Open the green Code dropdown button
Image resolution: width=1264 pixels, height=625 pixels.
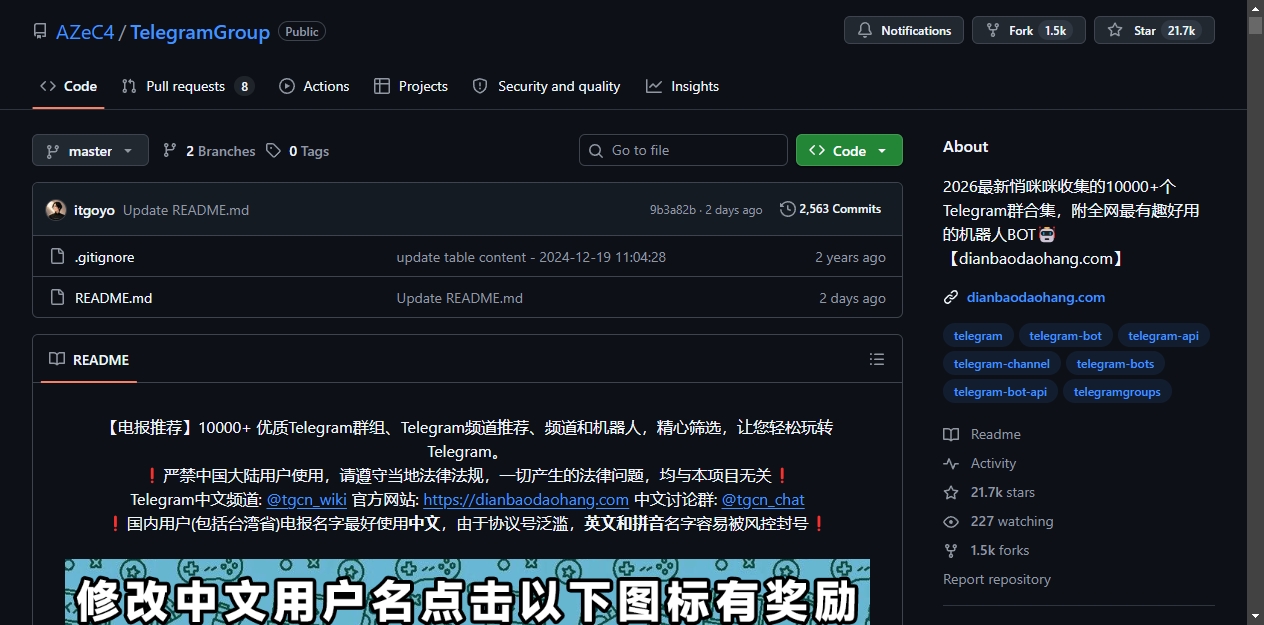[x=849, y=150]
